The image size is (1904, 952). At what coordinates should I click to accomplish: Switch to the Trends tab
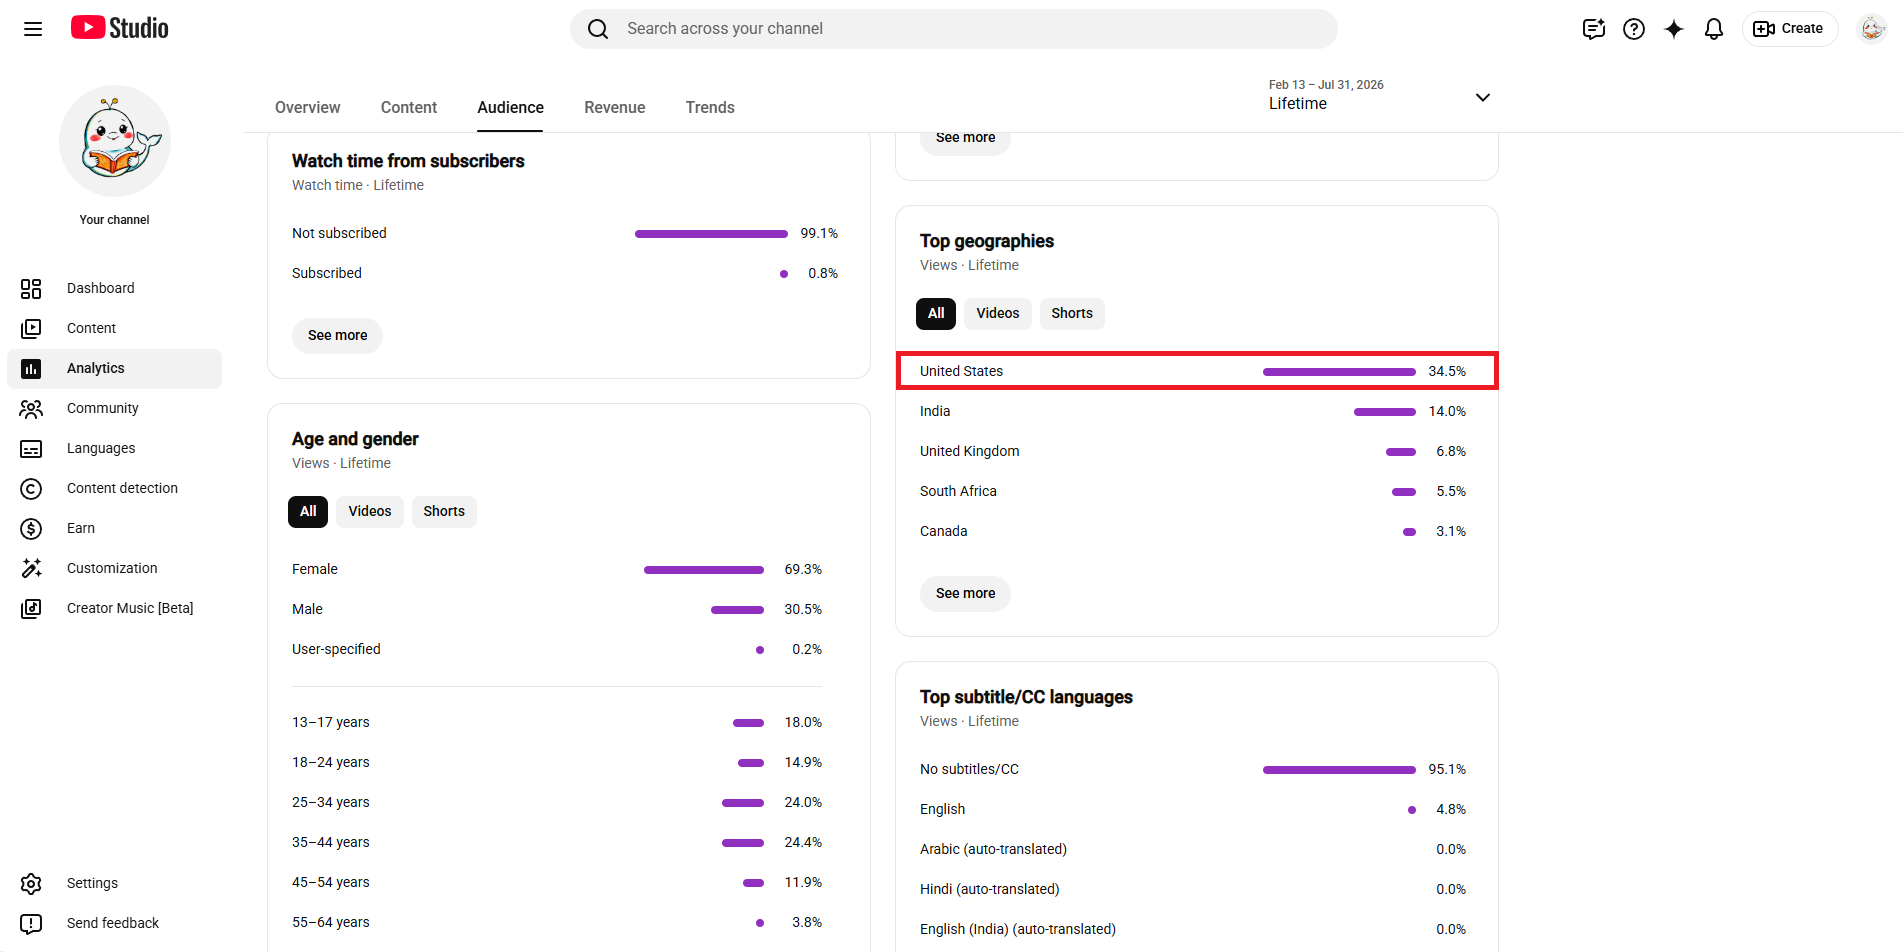coord(710,107)
